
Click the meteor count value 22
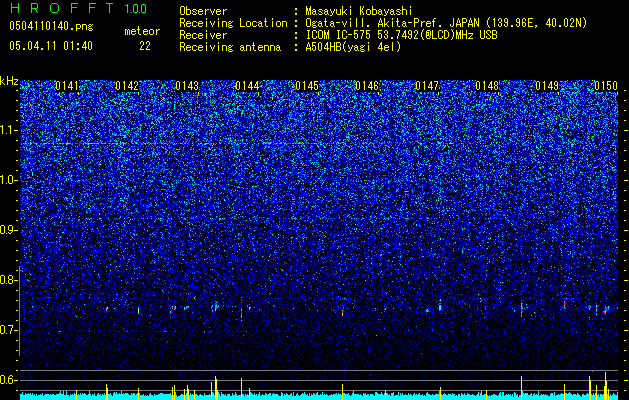click(x=145, y=46)
